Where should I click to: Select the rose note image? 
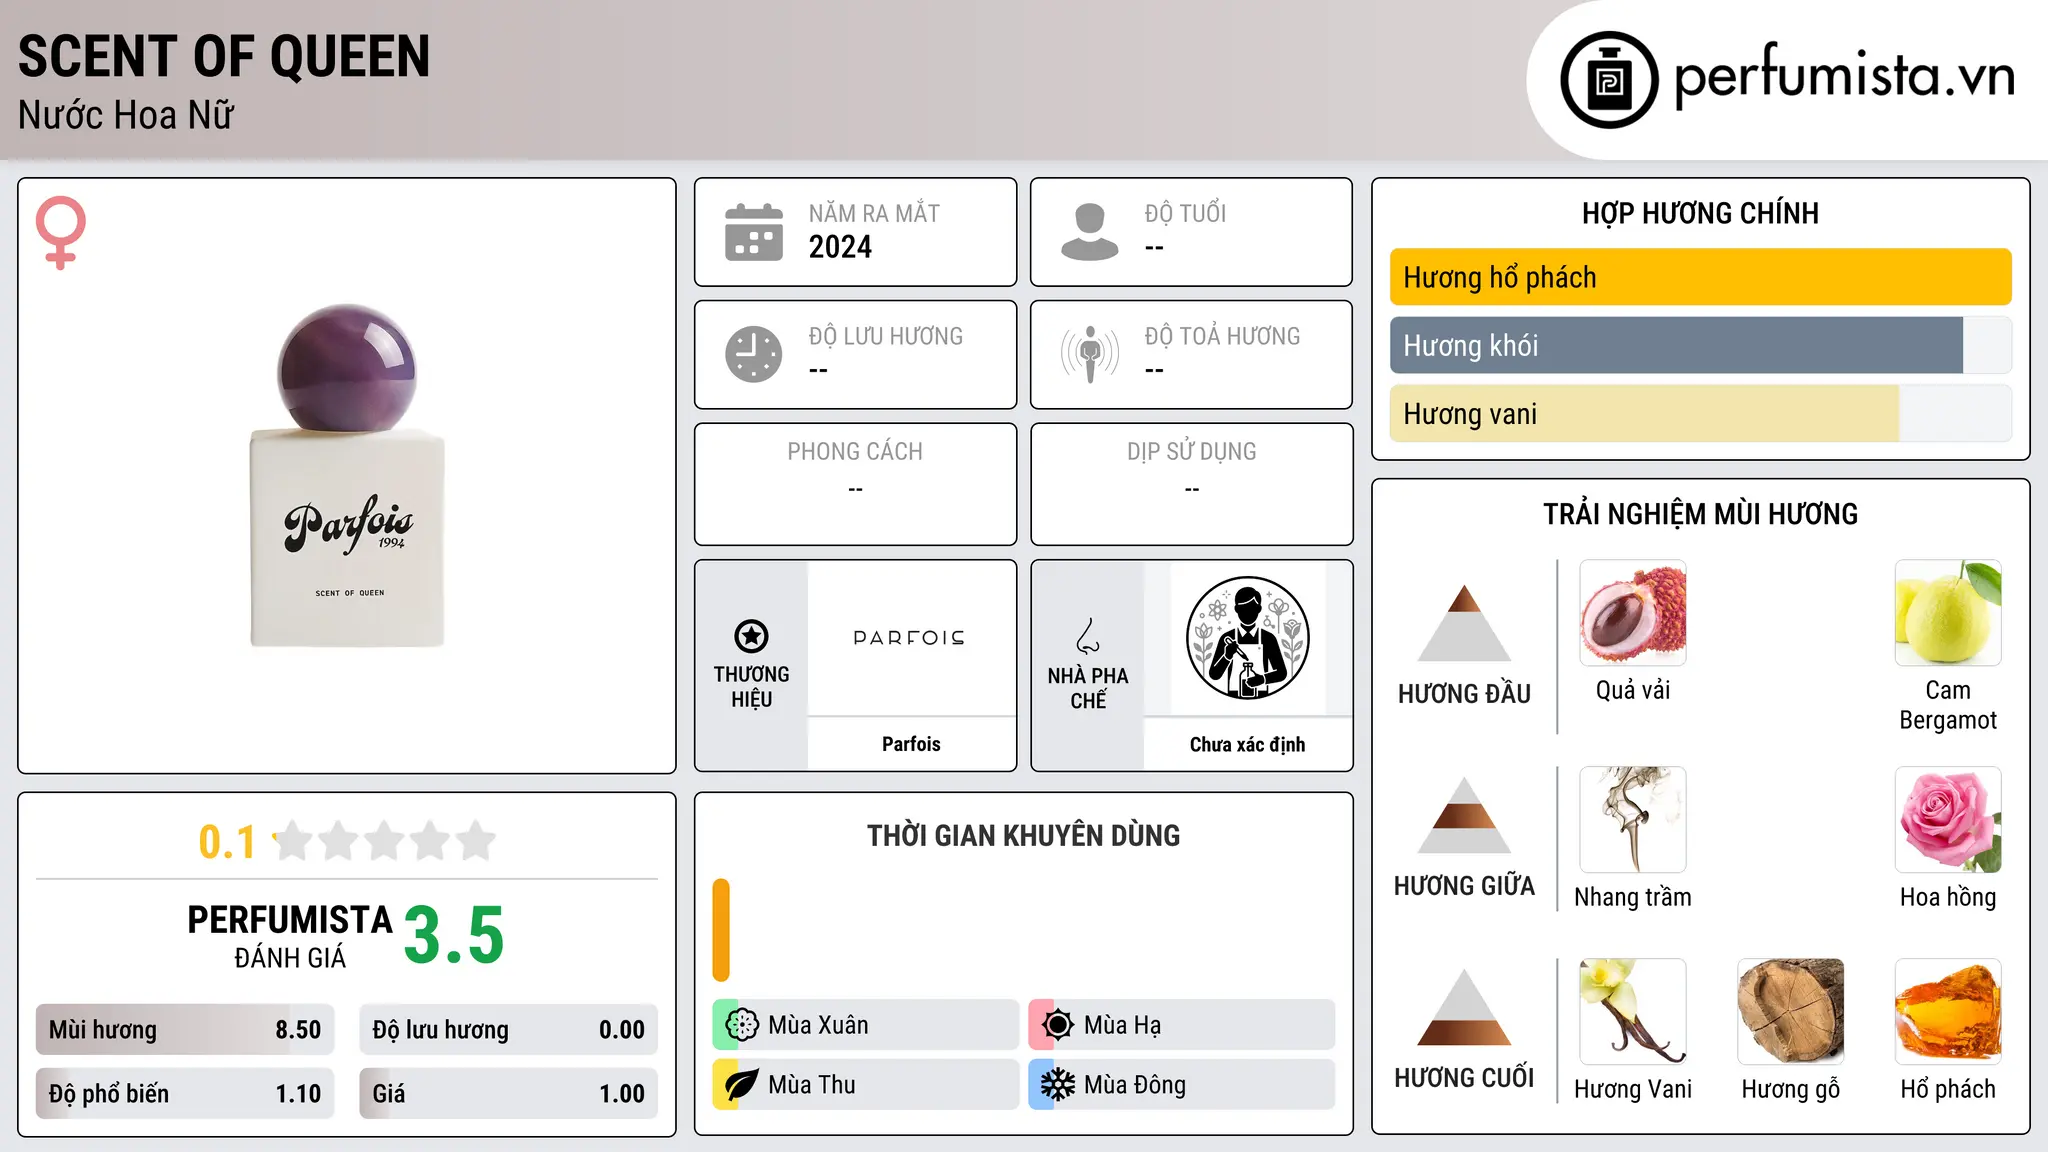pyautogui.click(x=1948, y=820)
